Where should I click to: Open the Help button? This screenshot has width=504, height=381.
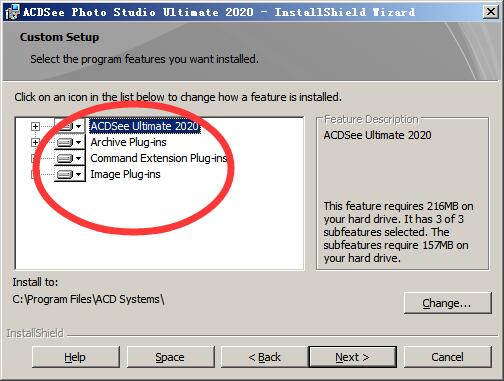(x=76, y=357)
